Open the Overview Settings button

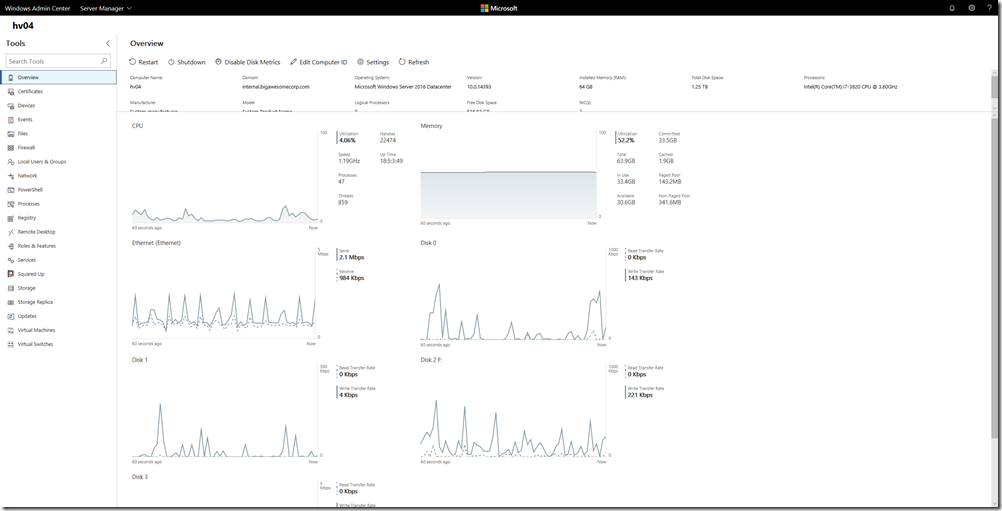click(373, 62)
